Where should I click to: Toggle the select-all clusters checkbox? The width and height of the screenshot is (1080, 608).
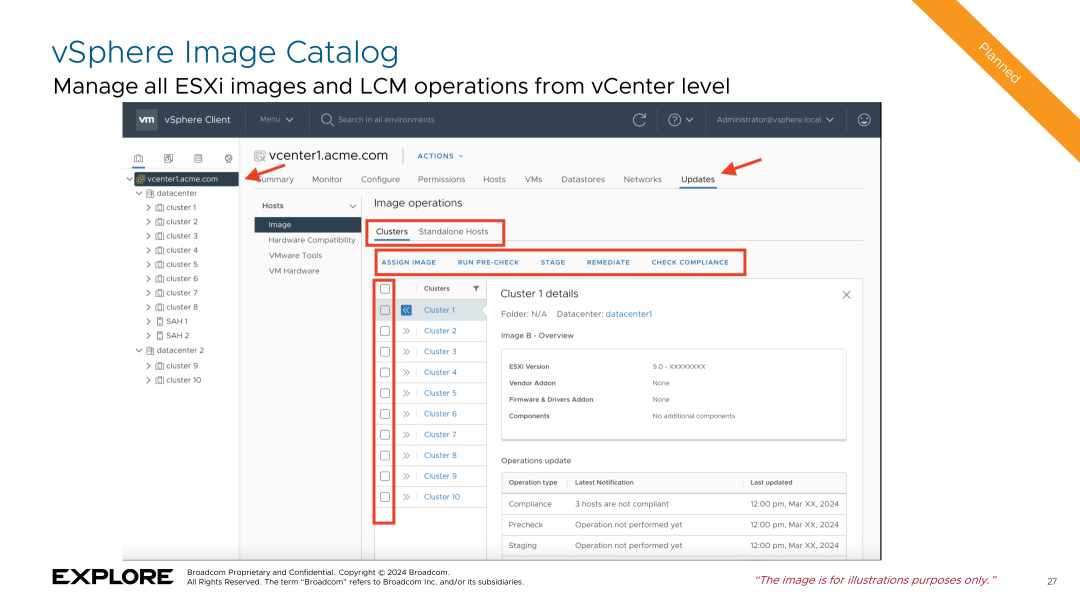click(385, 289)
